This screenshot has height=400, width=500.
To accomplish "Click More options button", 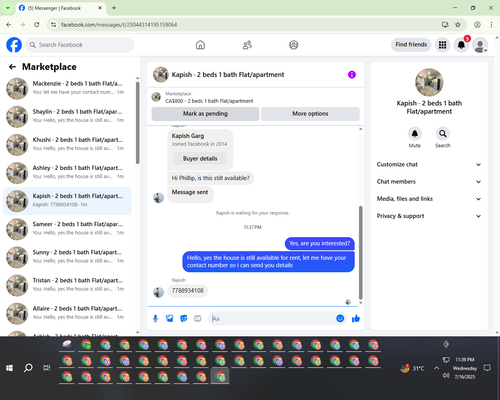I will tap(310, 114).
